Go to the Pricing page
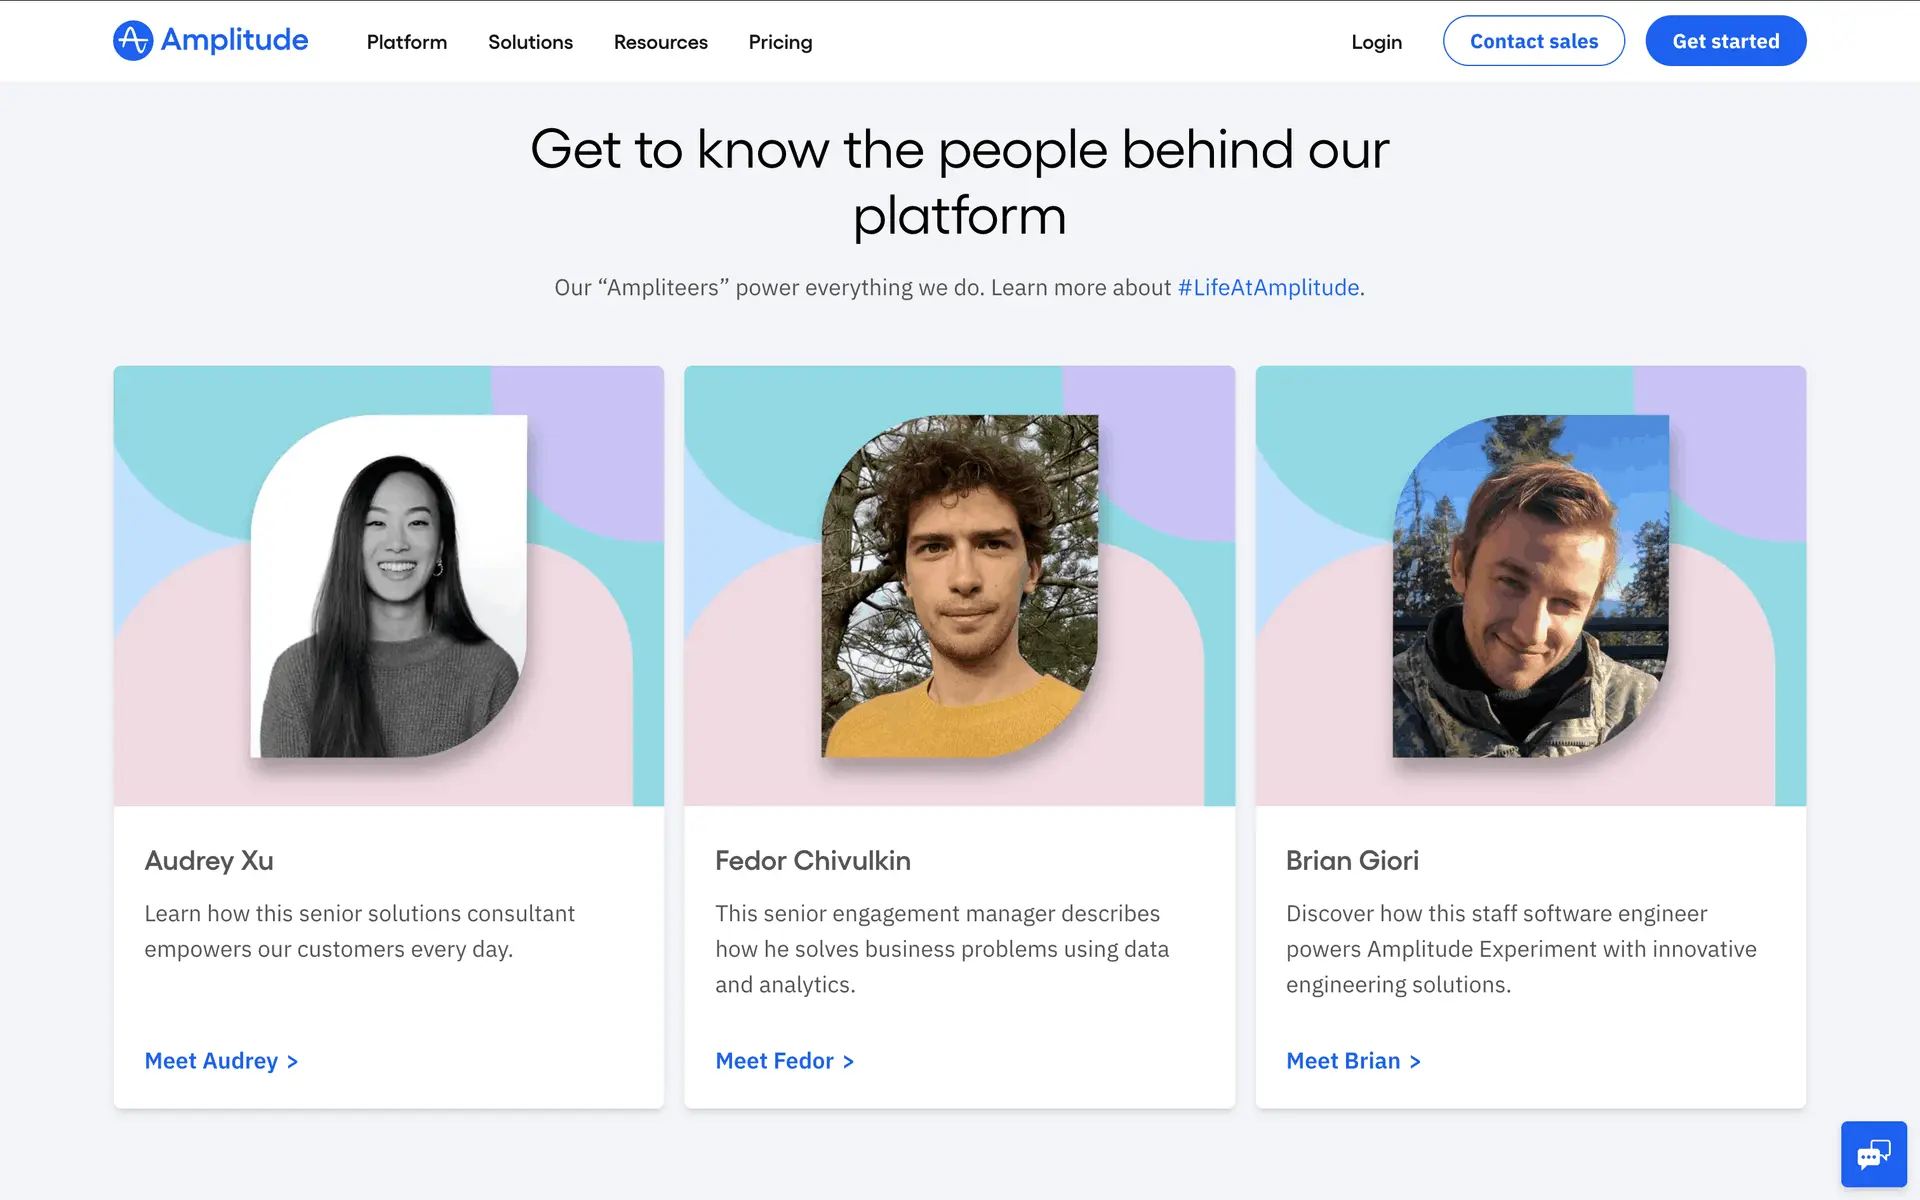Screen dimensions: 1920x1200 click(x=780, y=42)
